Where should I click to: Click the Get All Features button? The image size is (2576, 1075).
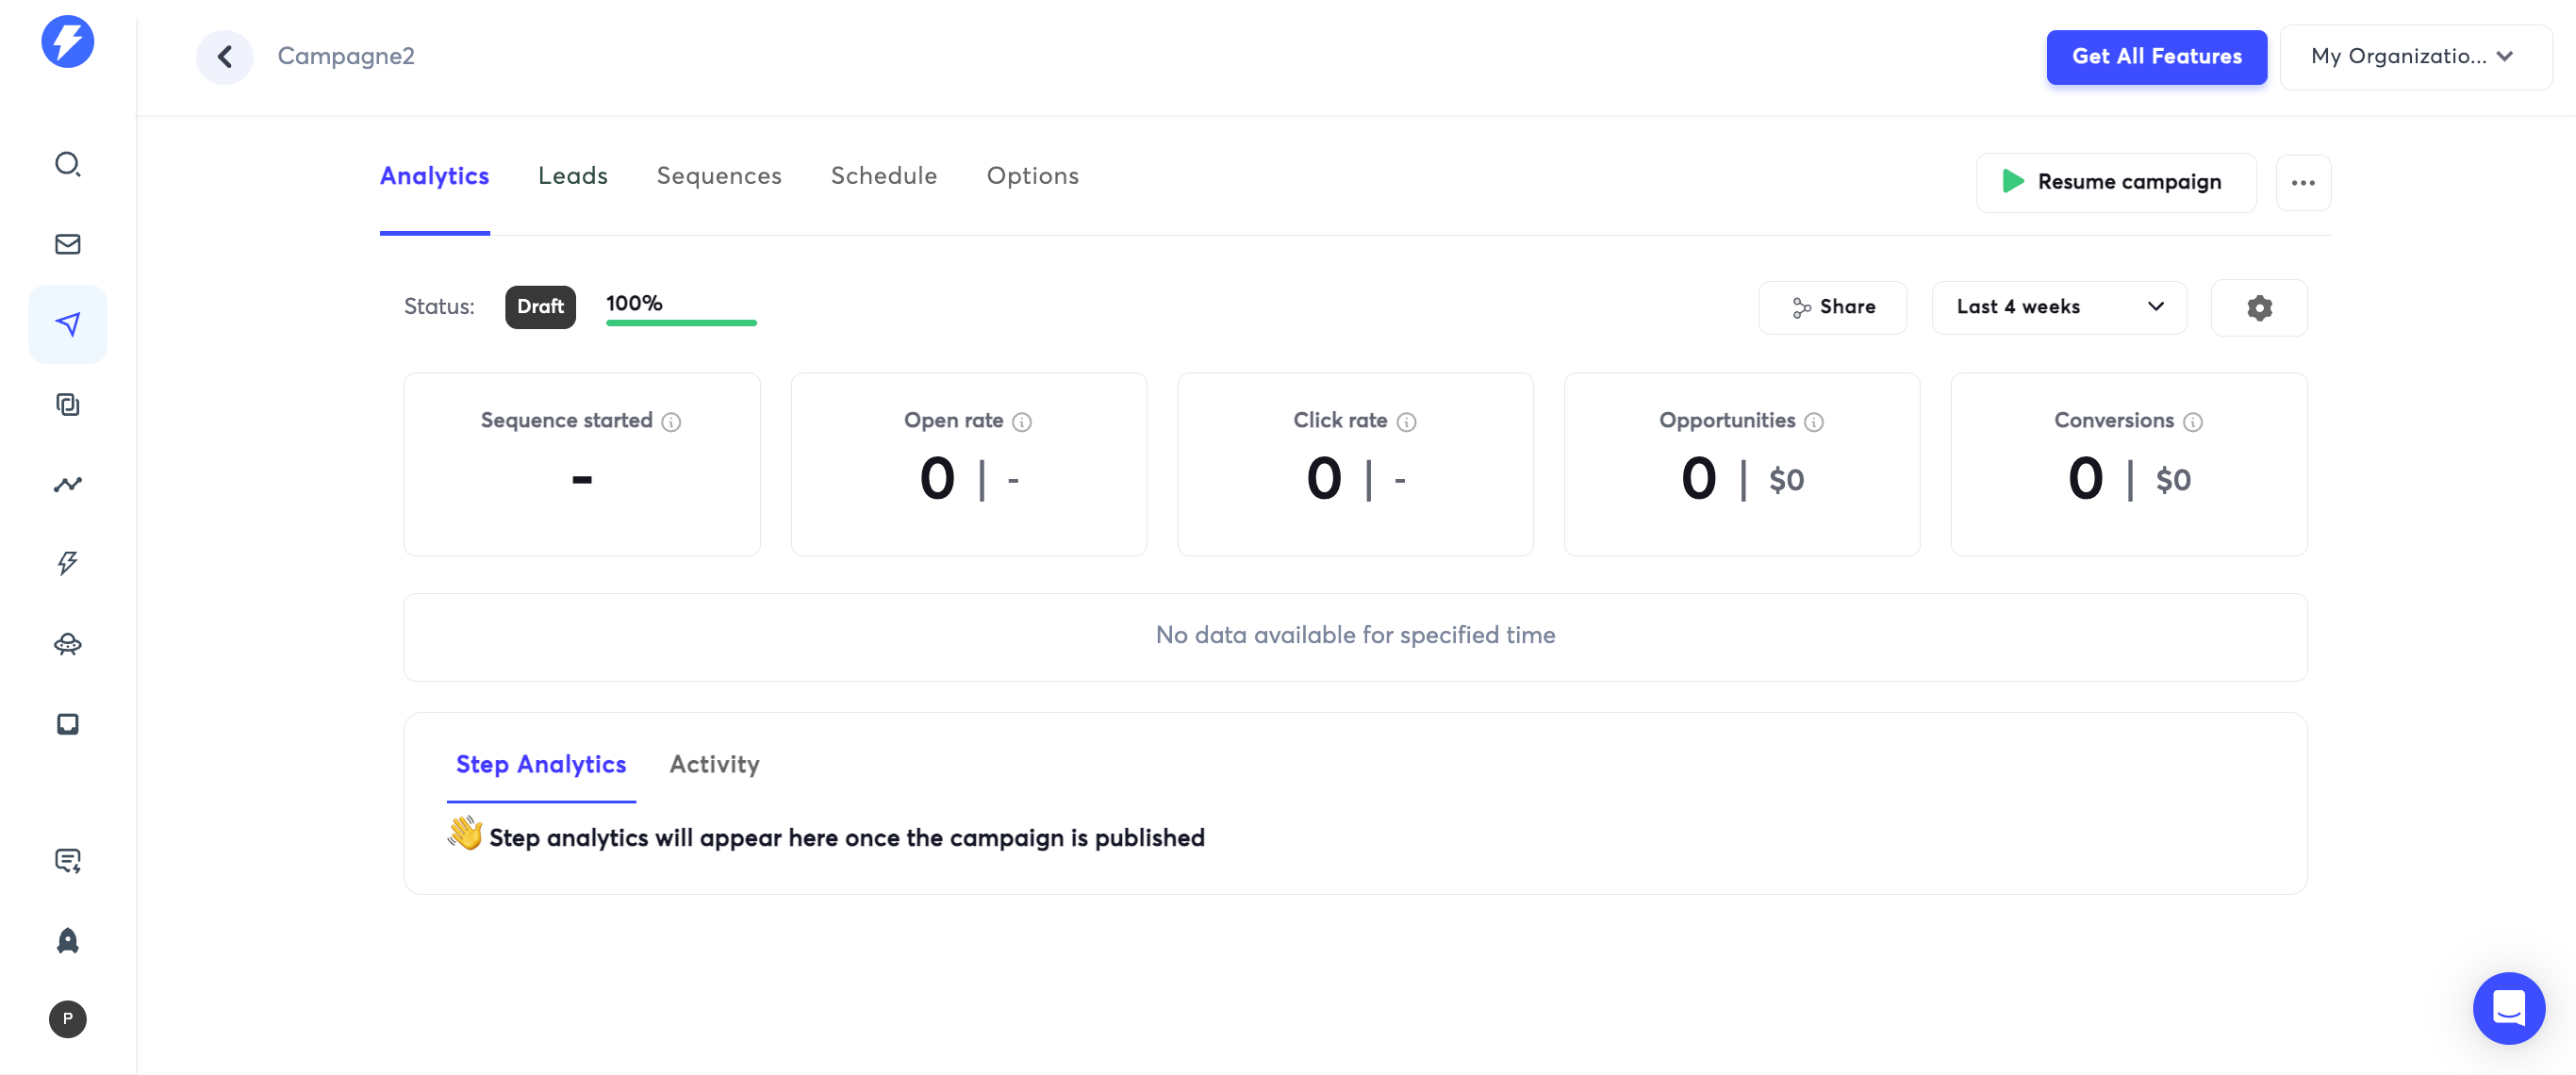pos(2157,57)
